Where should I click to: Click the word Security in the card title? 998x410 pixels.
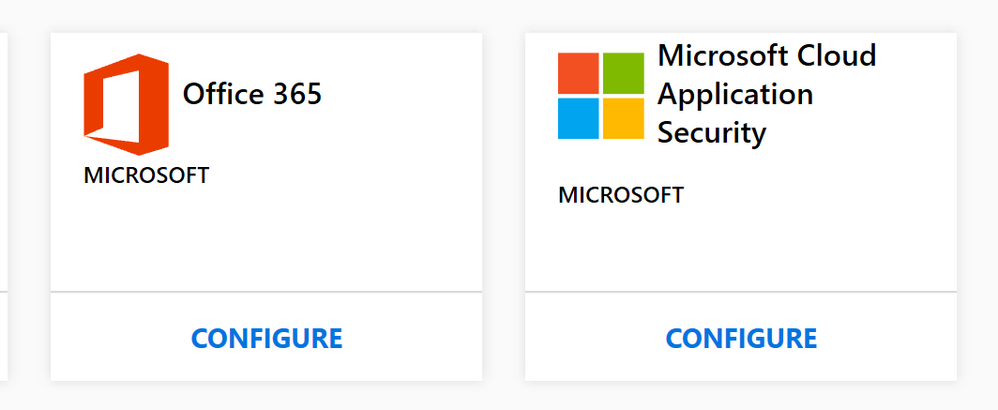pyautogui.click(x=712, y=133)
